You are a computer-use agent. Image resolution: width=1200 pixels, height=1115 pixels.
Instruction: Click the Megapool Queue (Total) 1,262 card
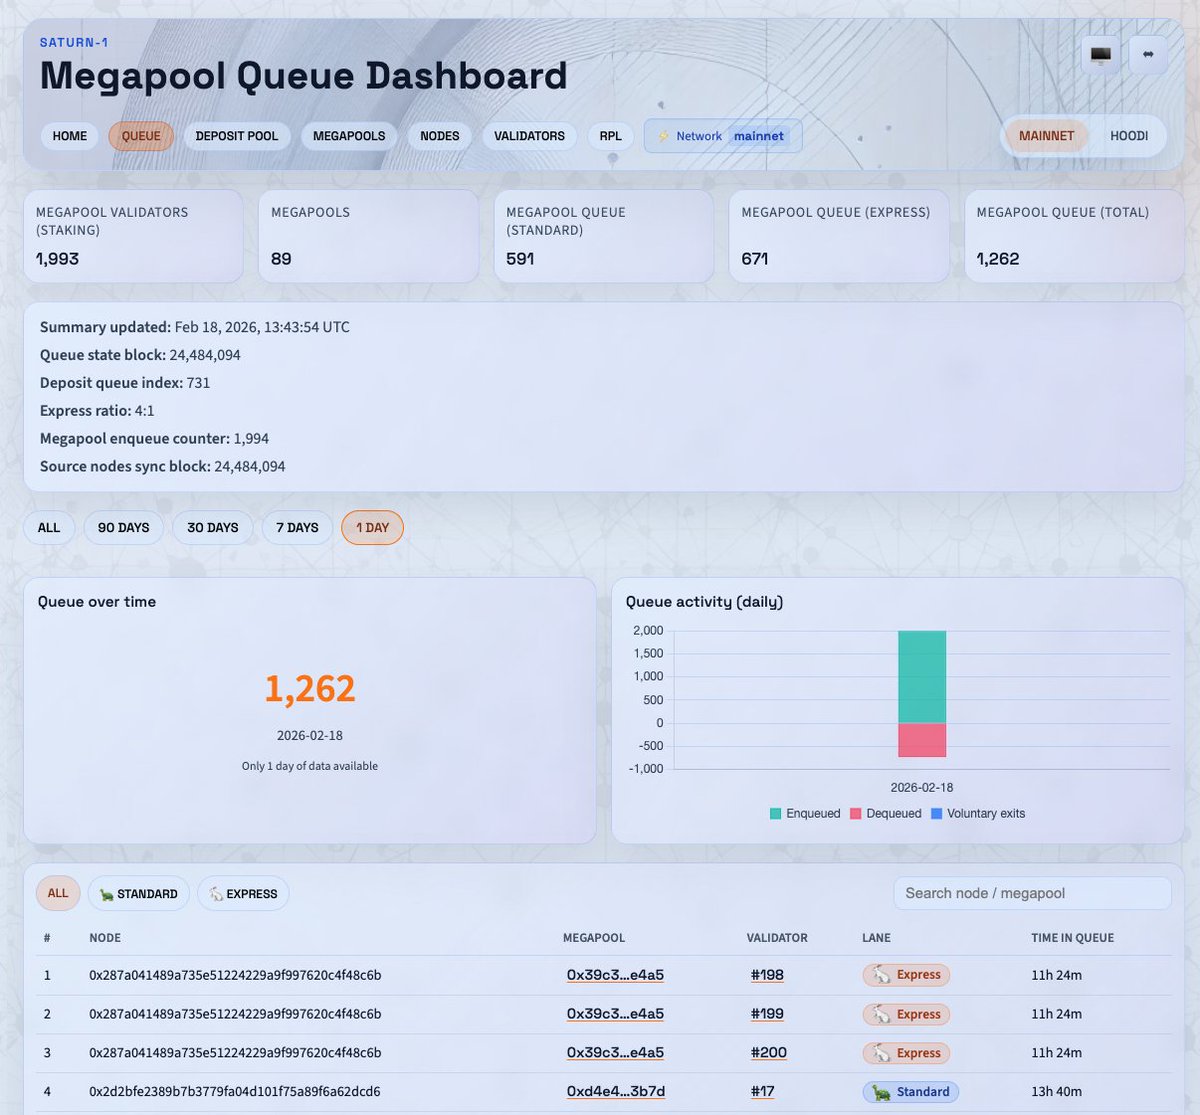pos(1074,236)
